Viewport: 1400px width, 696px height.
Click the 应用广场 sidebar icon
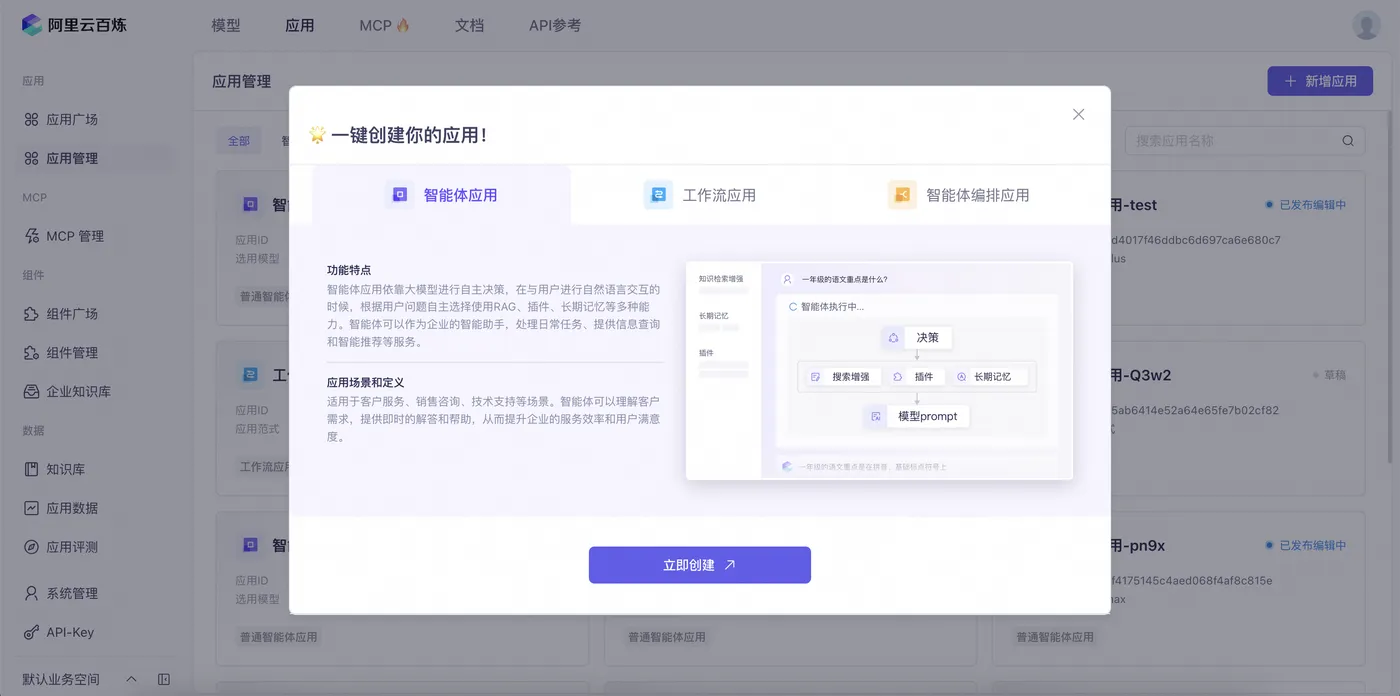tap(31, 119)
